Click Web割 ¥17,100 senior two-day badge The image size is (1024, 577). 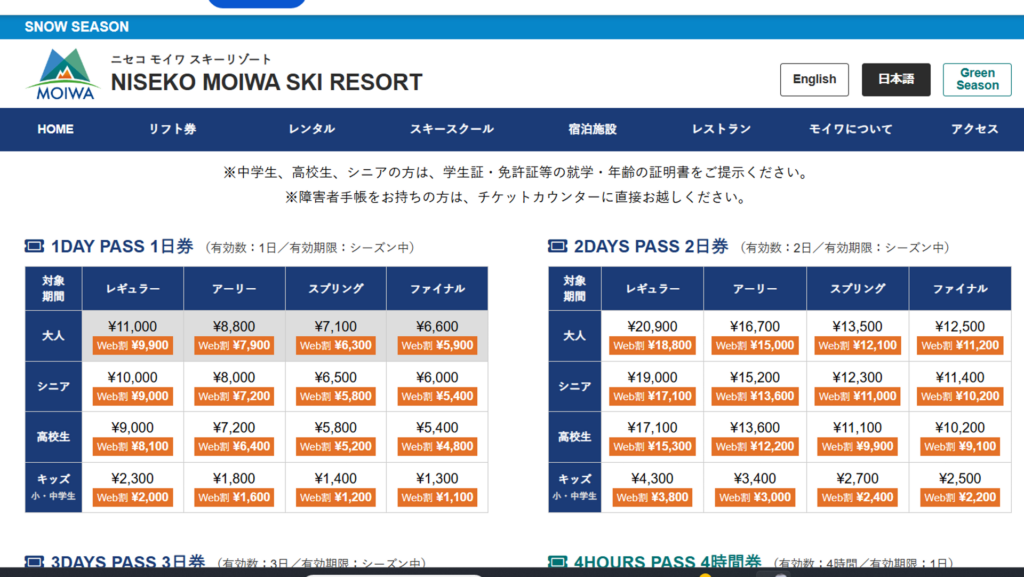[x=652, y=396]
